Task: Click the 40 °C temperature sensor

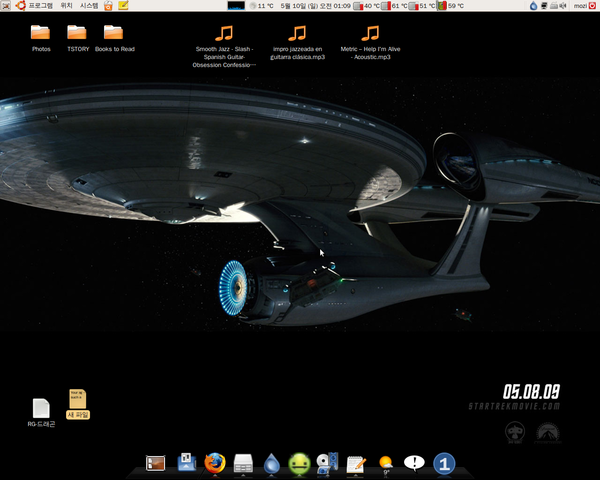Action: [366, 6]
